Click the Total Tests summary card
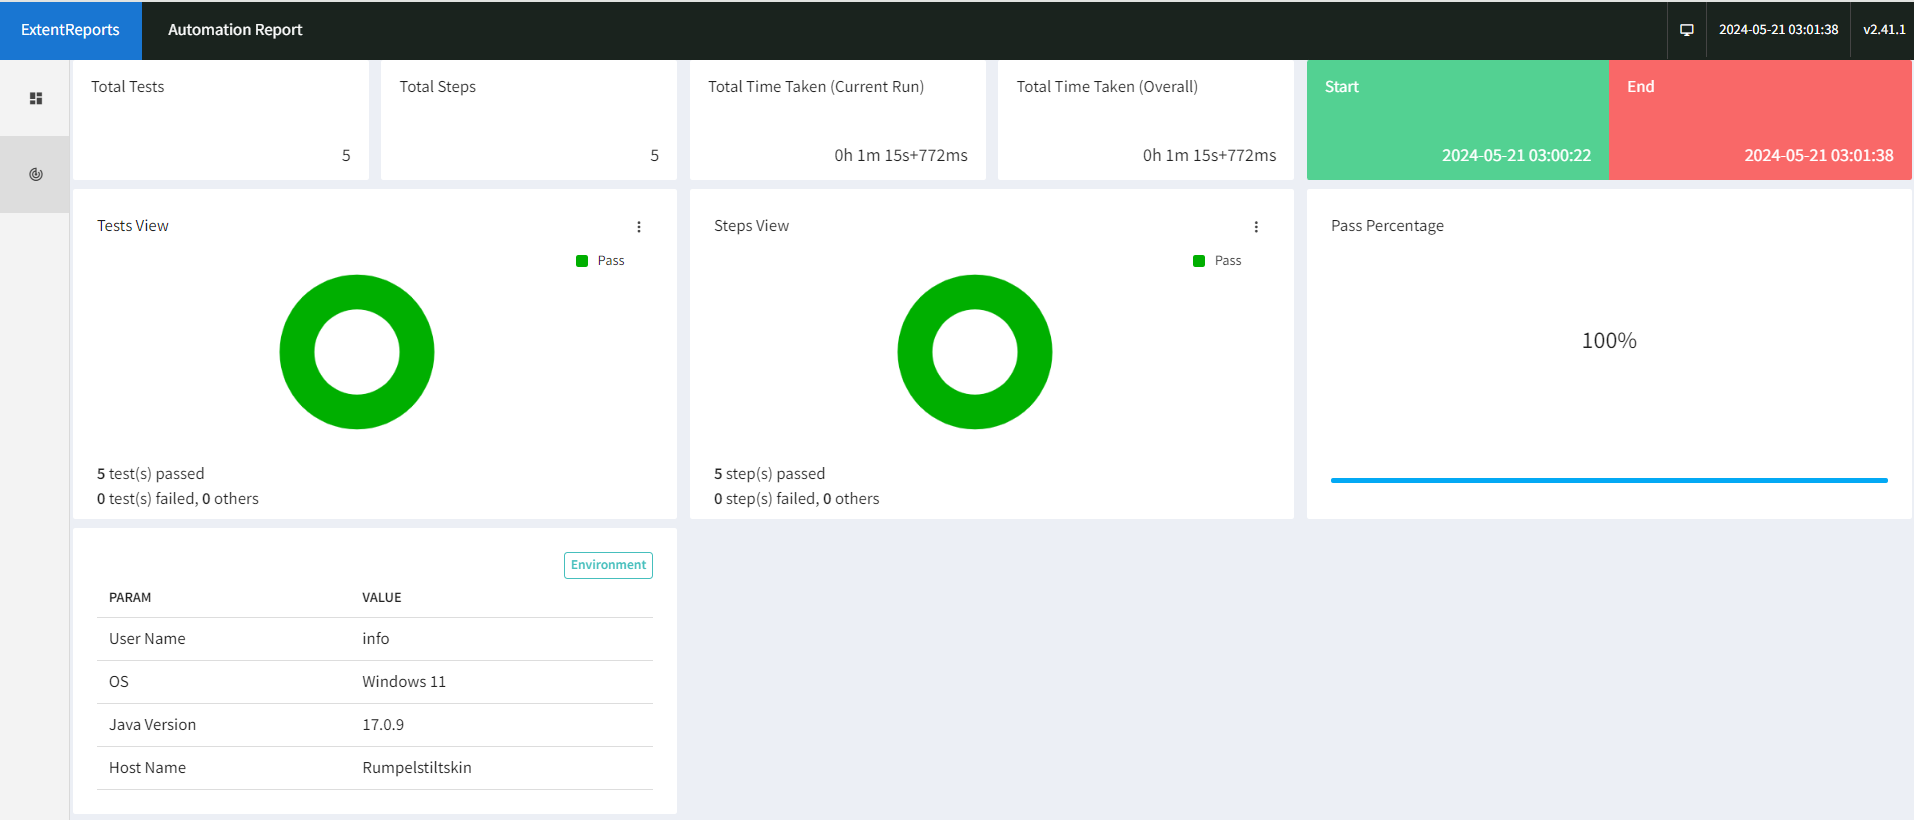Viewport: 1914px width, 820px height. pyautogui.click(x=221, y=120)
